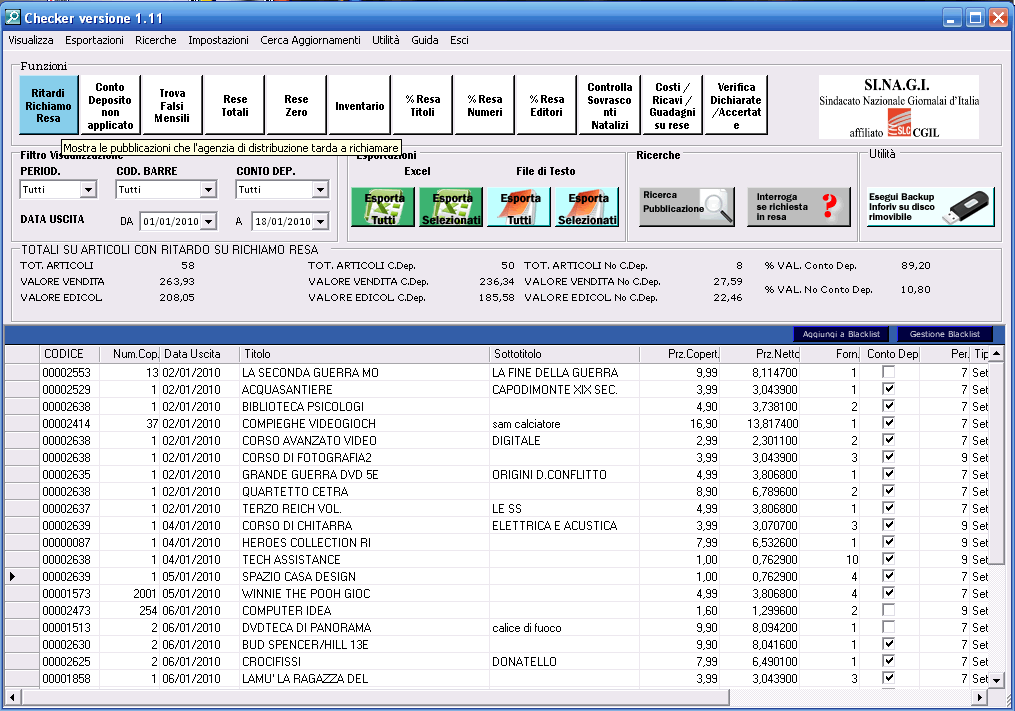
Task: Export all records to text file
Action: pos(519,207)
